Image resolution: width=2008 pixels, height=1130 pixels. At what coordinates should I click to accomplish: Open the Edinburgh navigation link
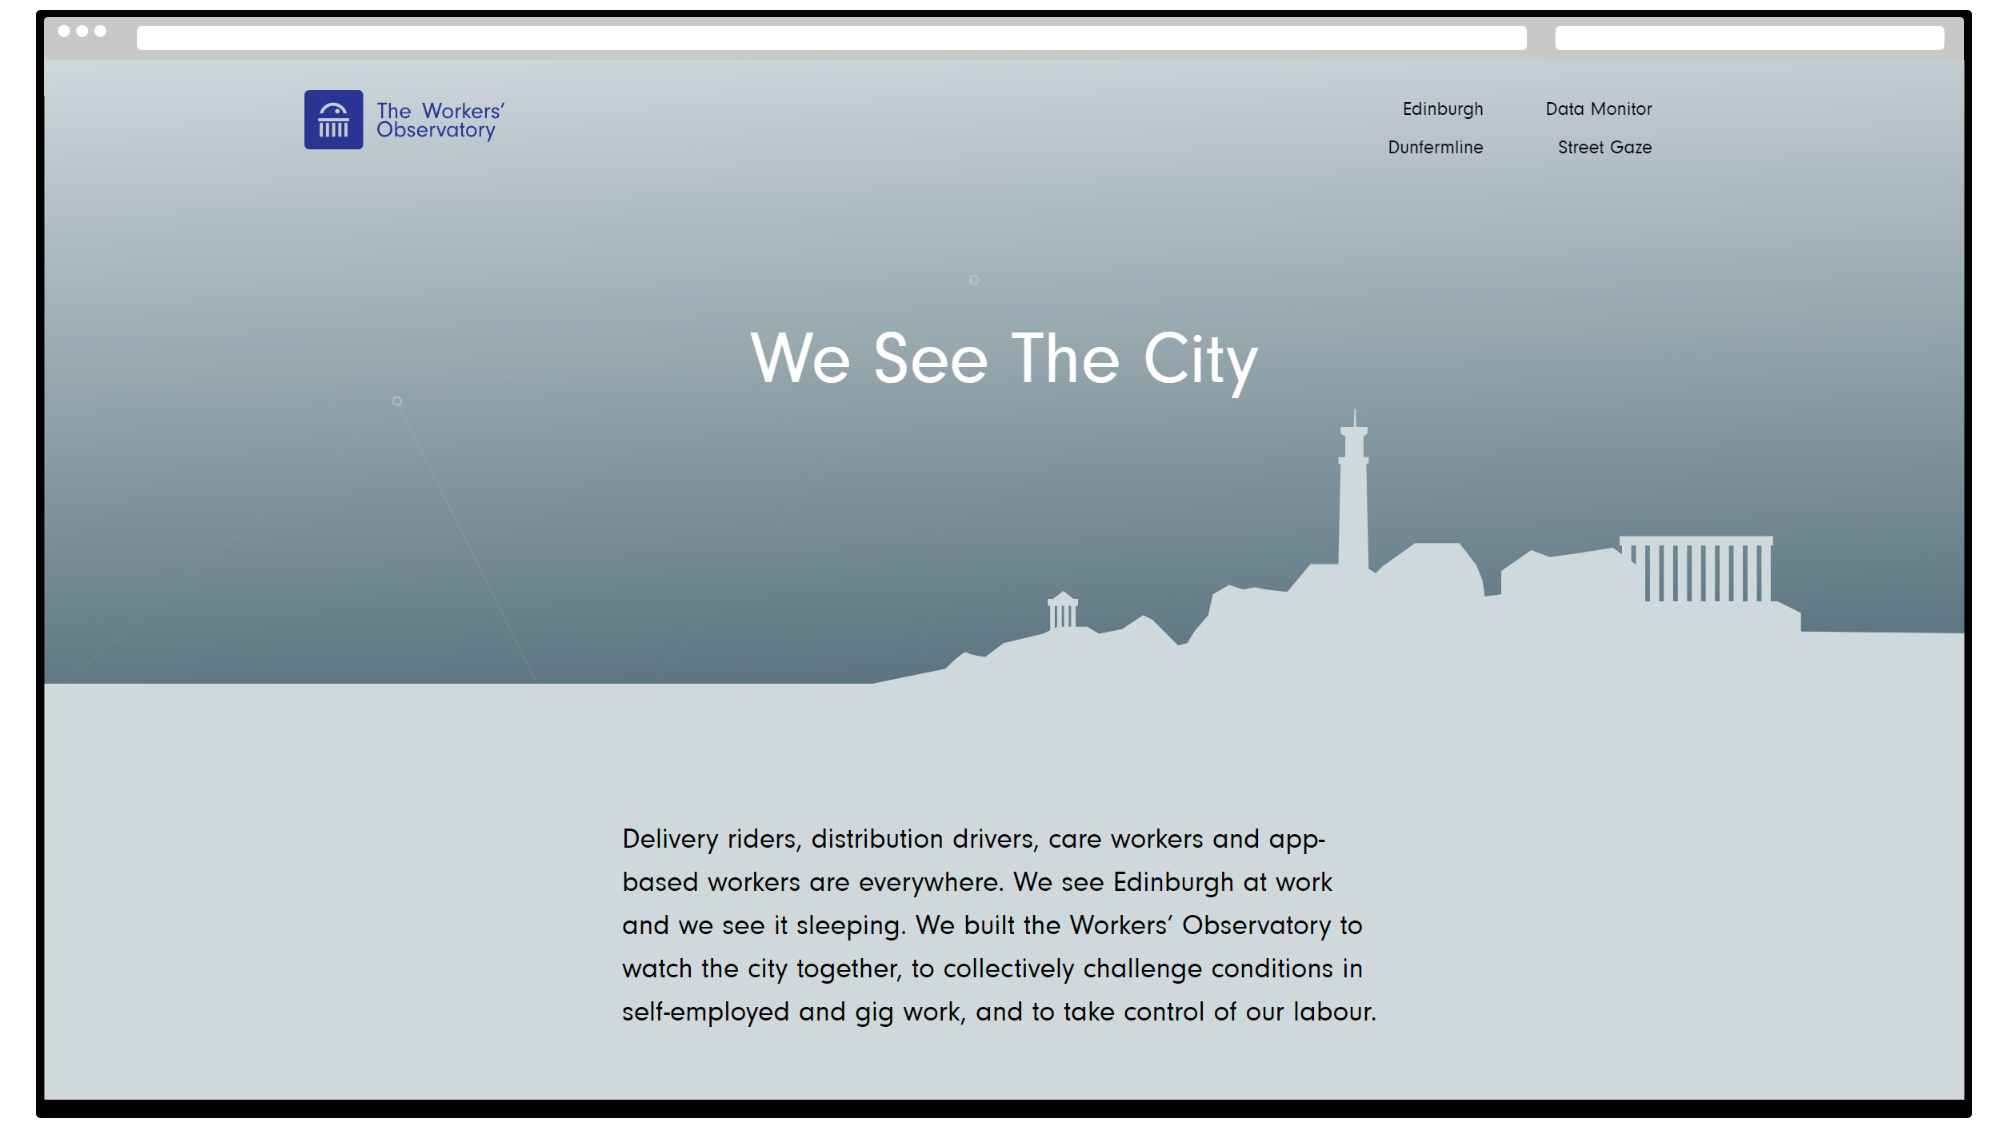[x=1442, y=109]
